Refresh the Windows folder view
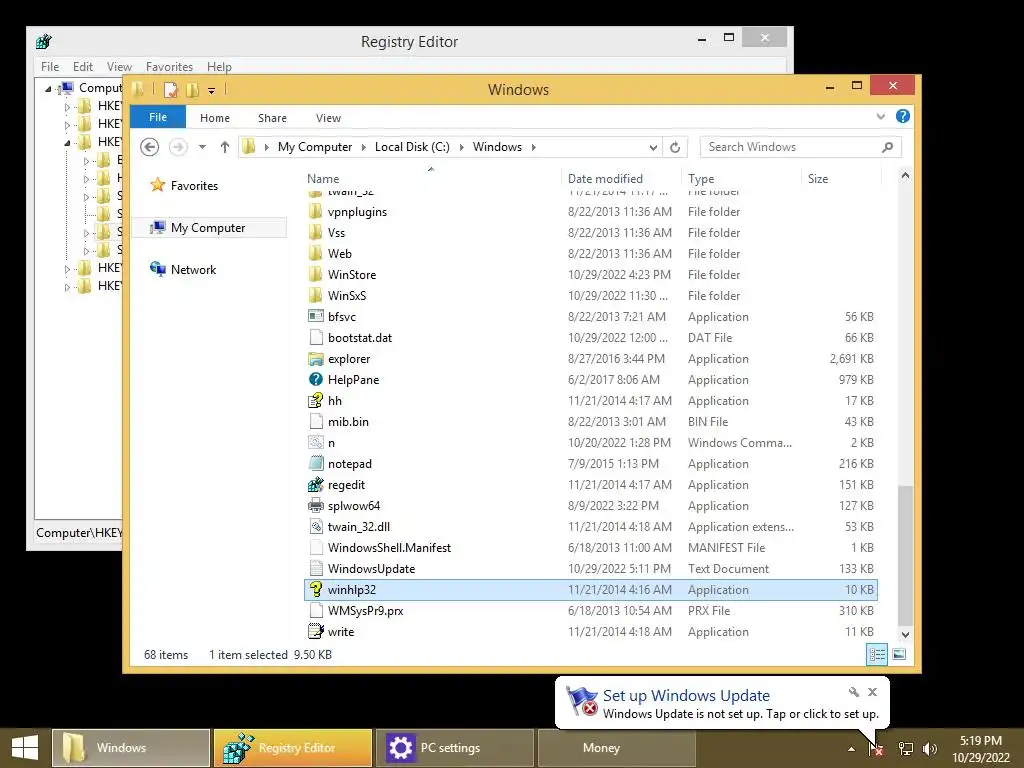1024x768 pixels. (x=675, y=147)
